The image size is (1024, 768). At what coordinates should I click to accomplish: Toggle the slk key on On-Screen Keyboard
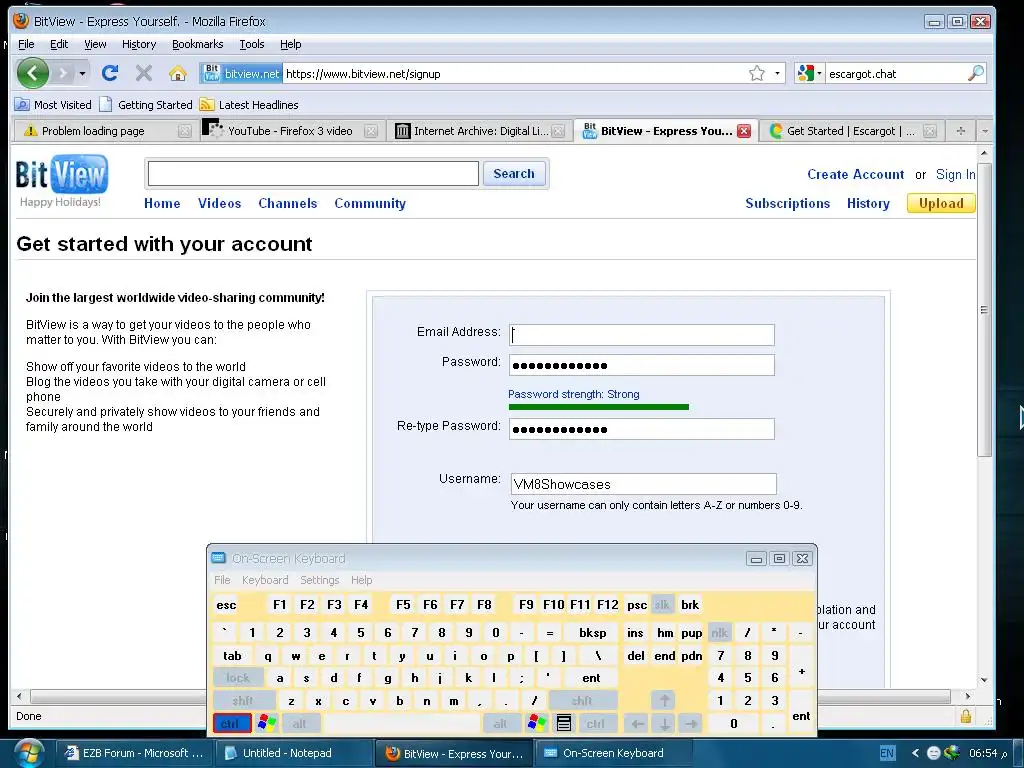(662, 605)
